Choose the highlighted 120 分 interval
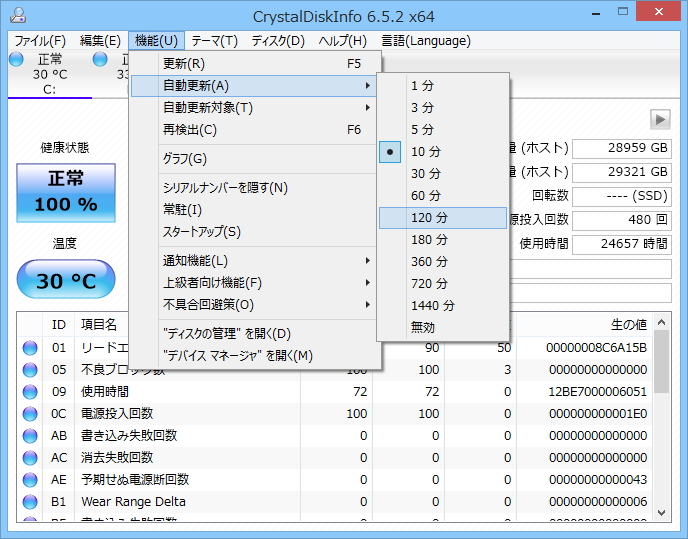 (x=443, y=218)
